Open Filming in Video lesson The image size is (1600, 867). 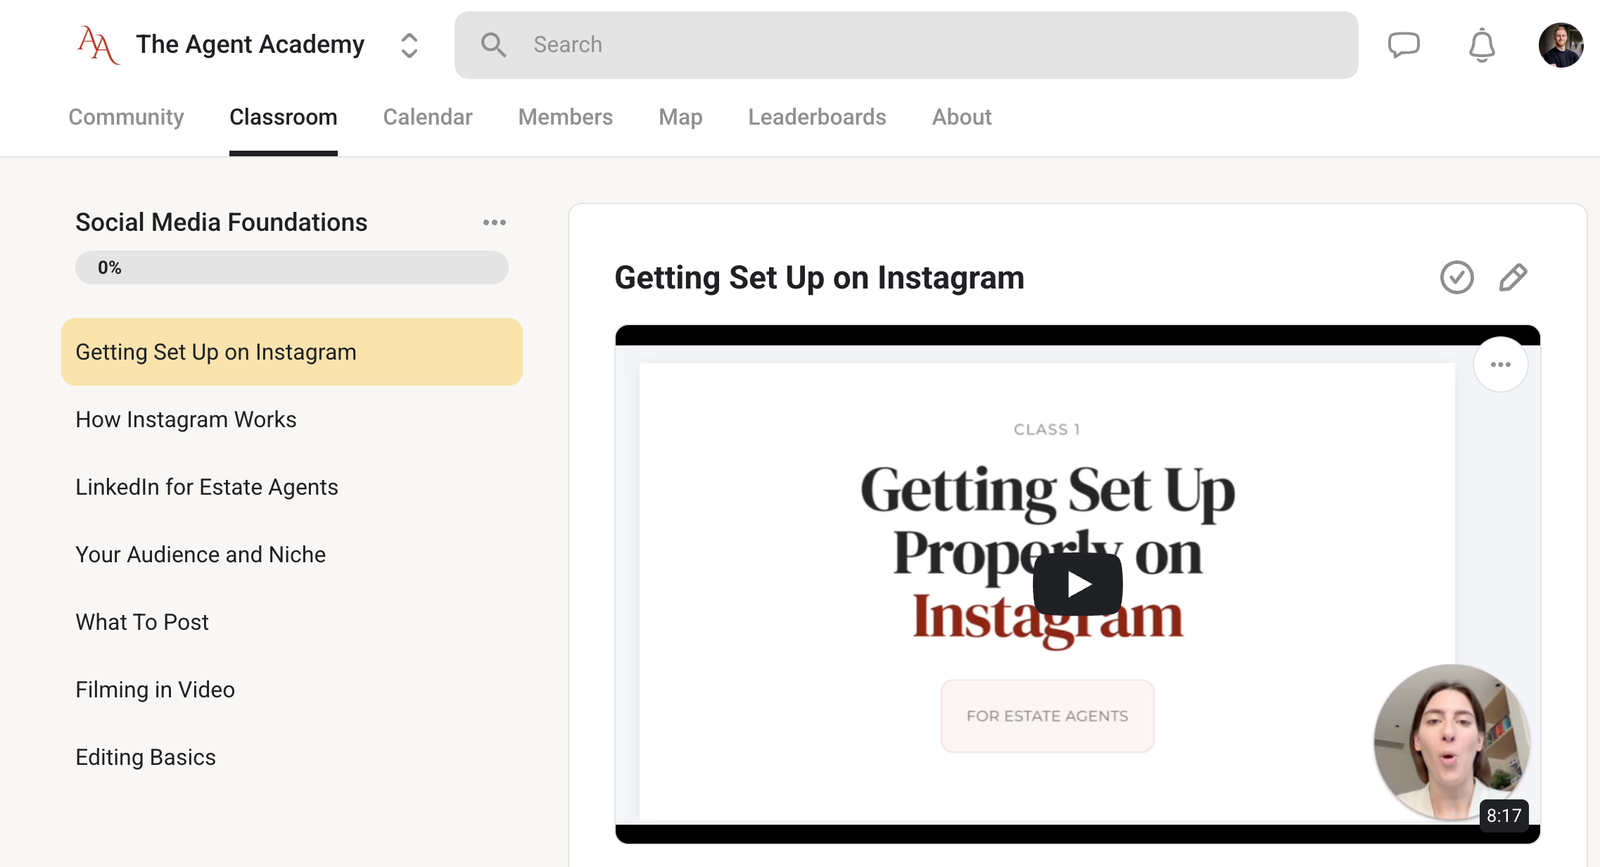tap(155, 690)
